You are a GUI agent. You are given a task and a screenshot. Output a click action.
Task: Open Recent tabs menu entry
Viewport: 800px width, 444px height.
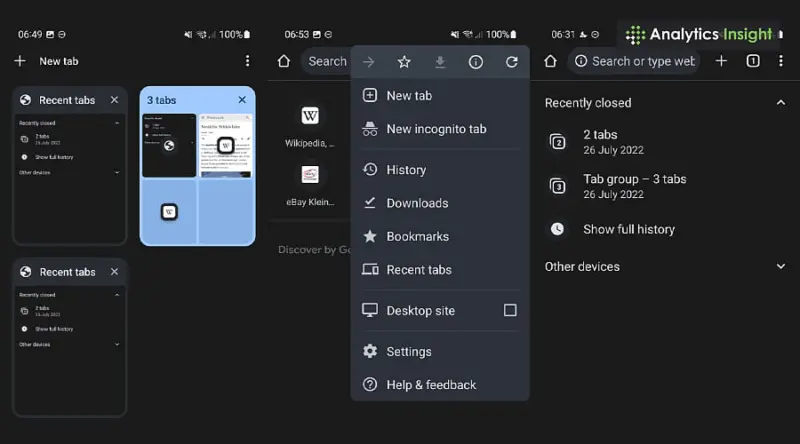tap(418, 270)
